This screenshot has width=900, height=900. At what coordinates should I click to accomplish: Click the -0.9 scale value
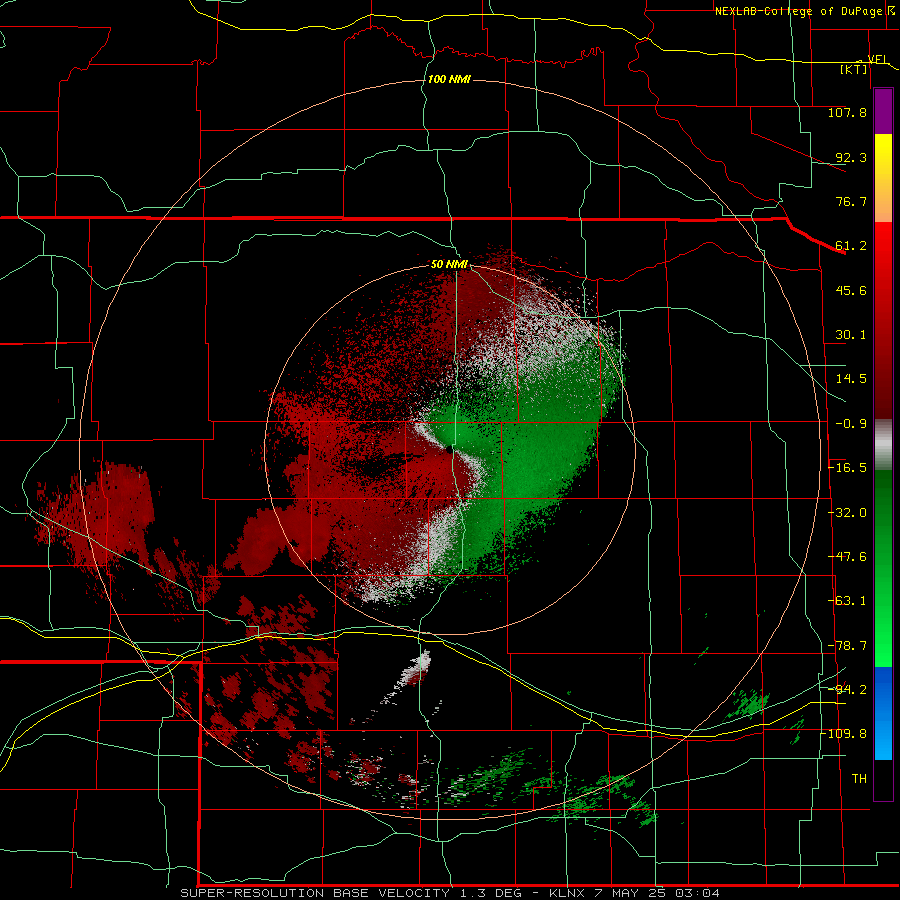tap(851, 424)
